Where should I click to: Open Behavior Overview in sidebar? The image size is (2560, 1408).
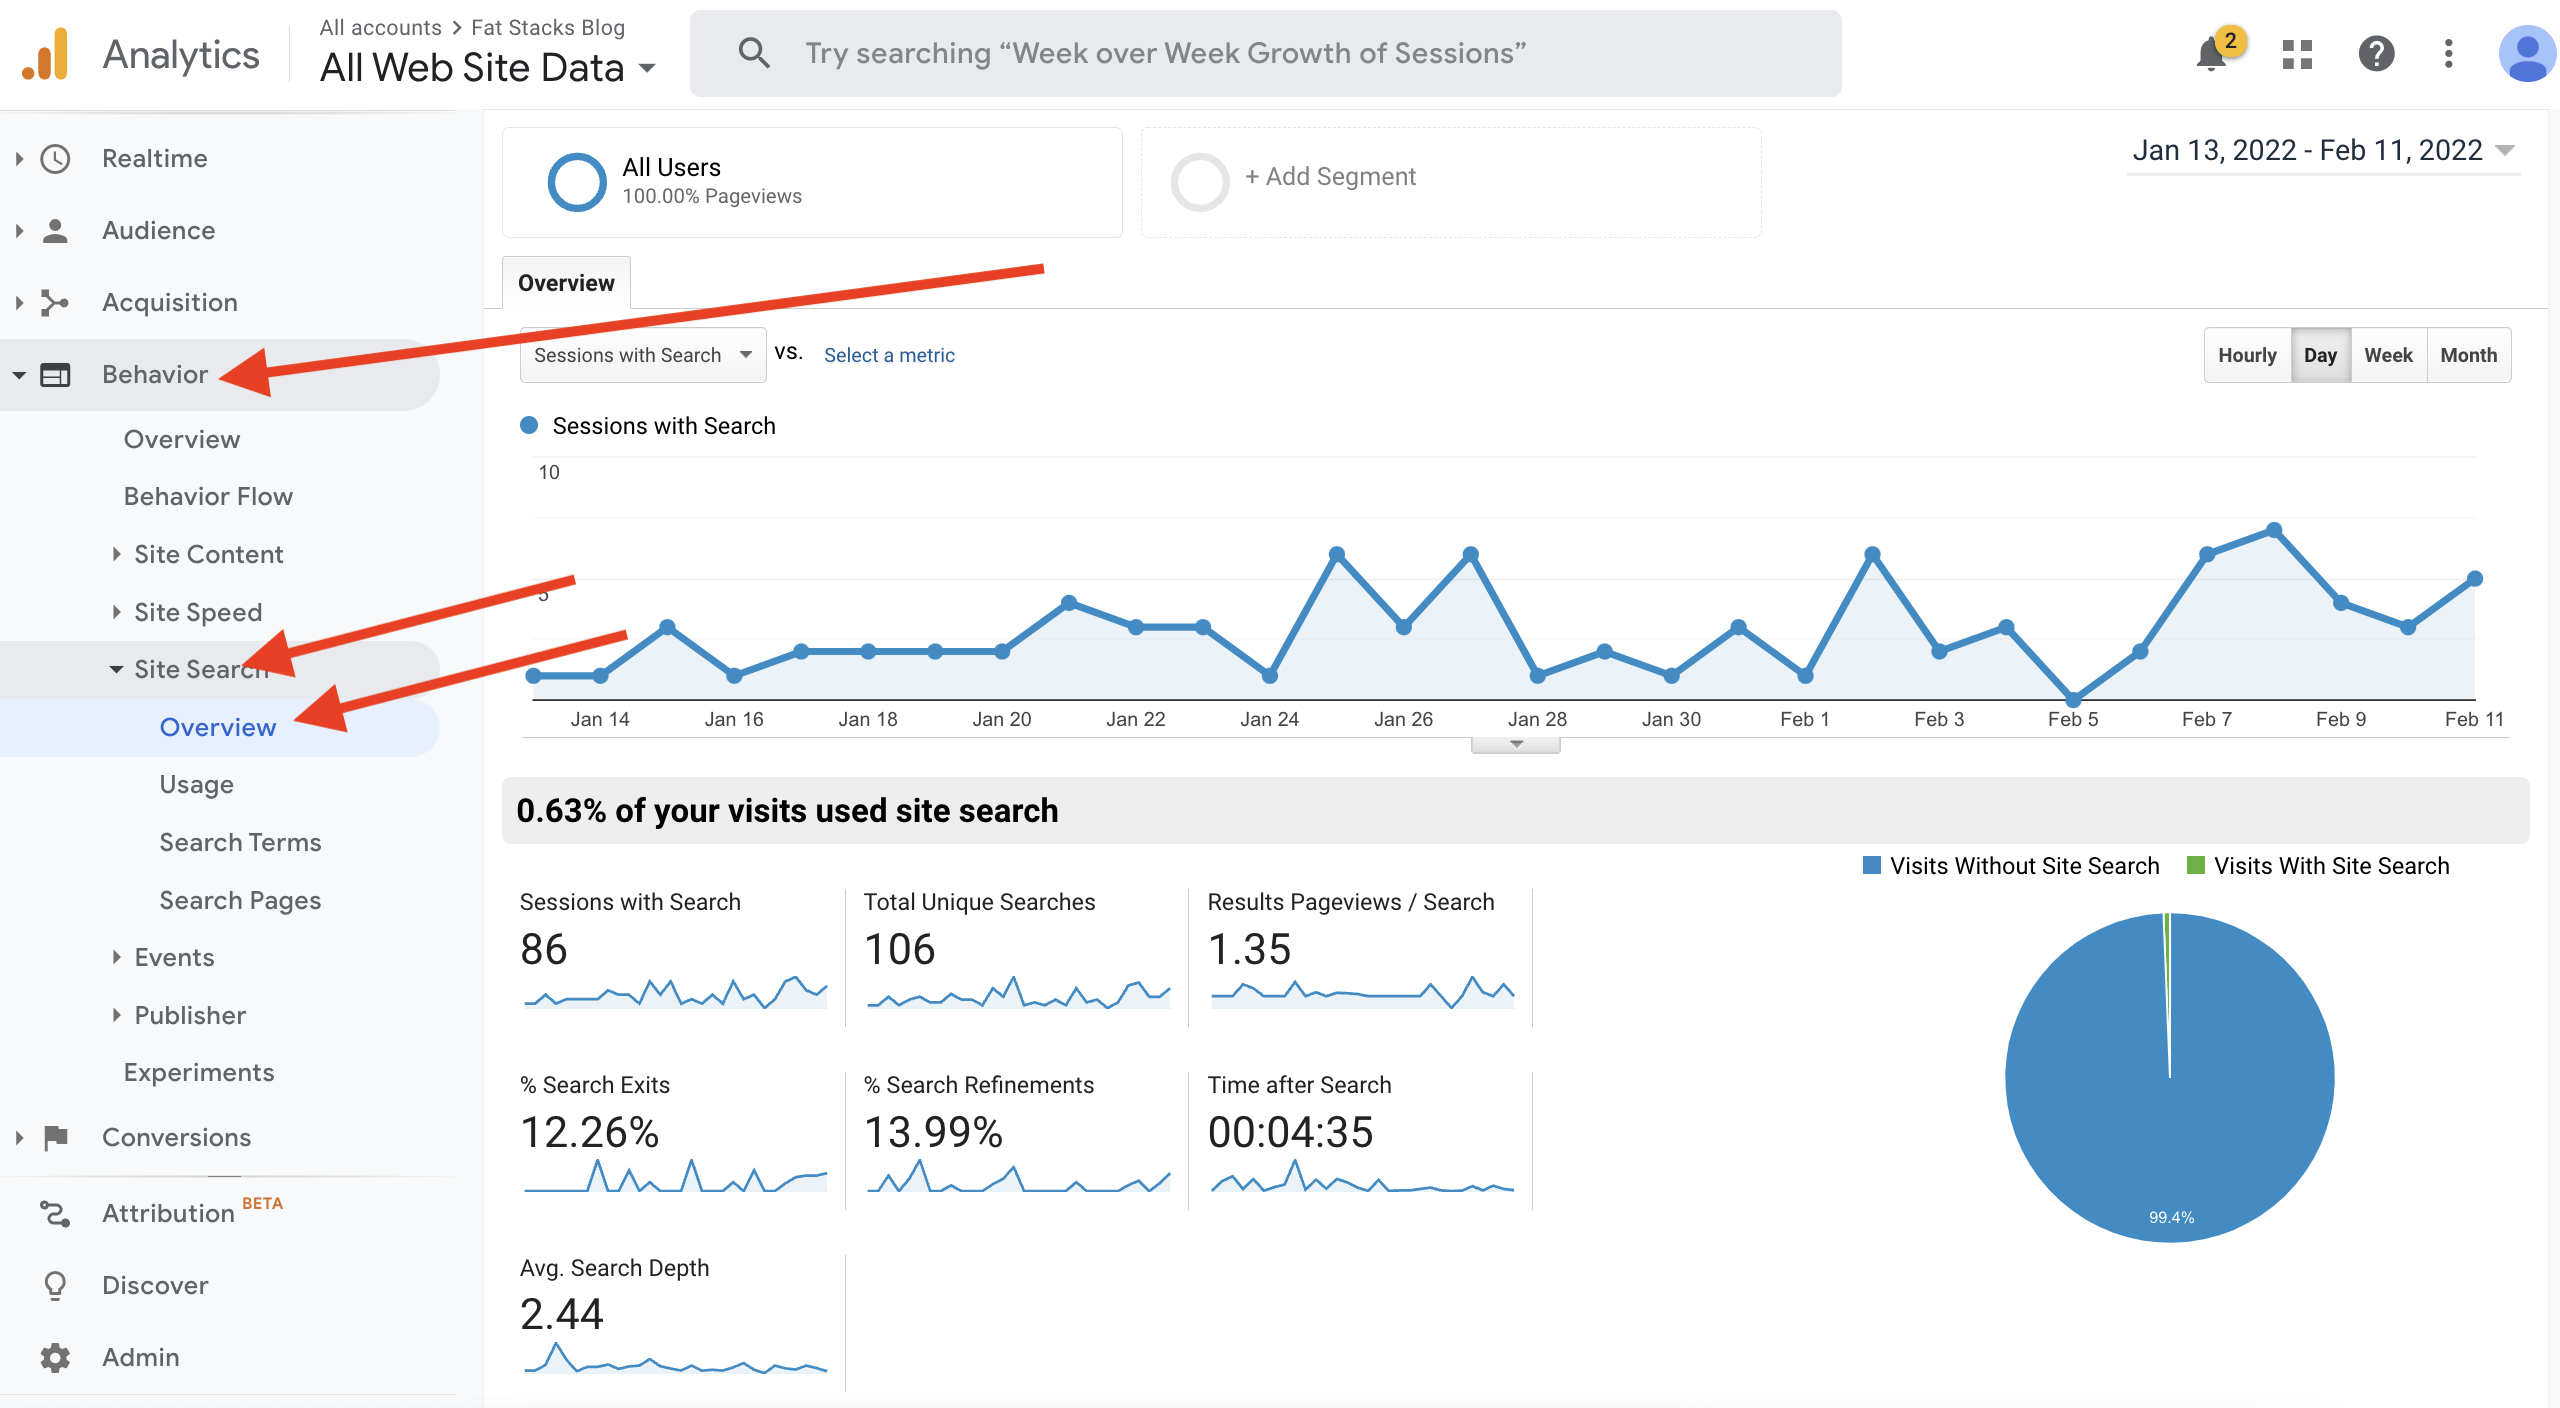pos(182,439)
